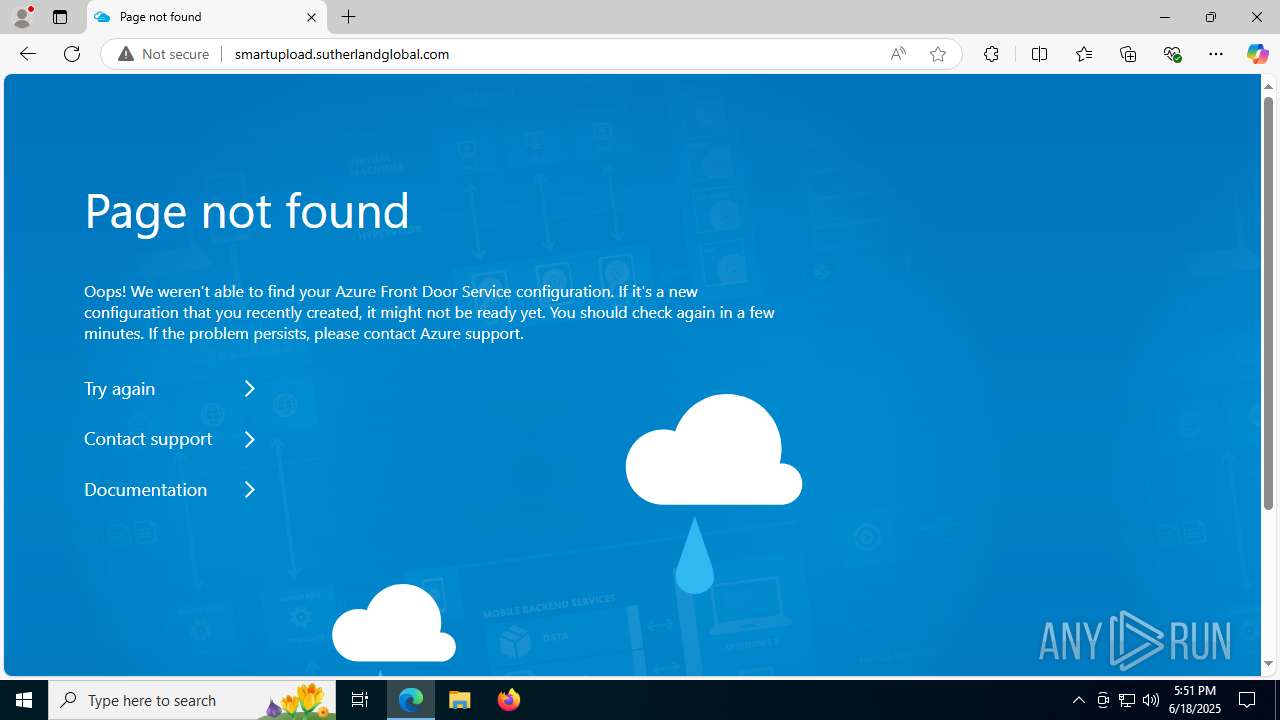Open the Favorites panel

pos(1083,54)
